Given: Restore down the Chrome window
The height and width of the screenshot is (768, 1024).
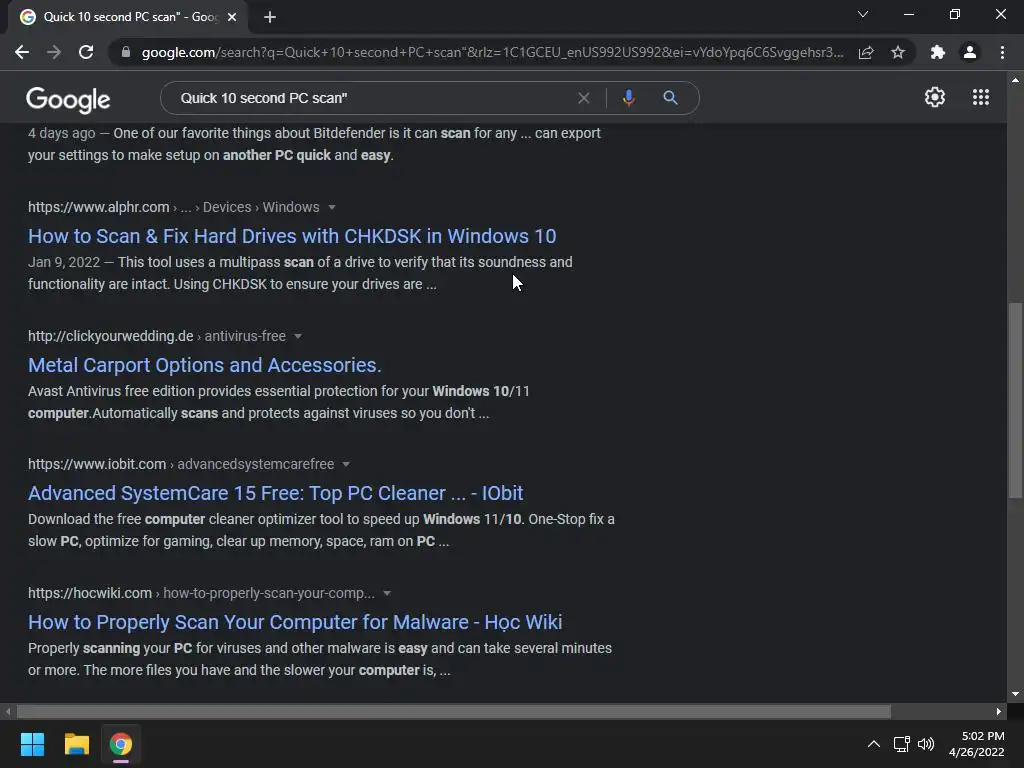Looking at the screenshot, I should click(955, 14).
